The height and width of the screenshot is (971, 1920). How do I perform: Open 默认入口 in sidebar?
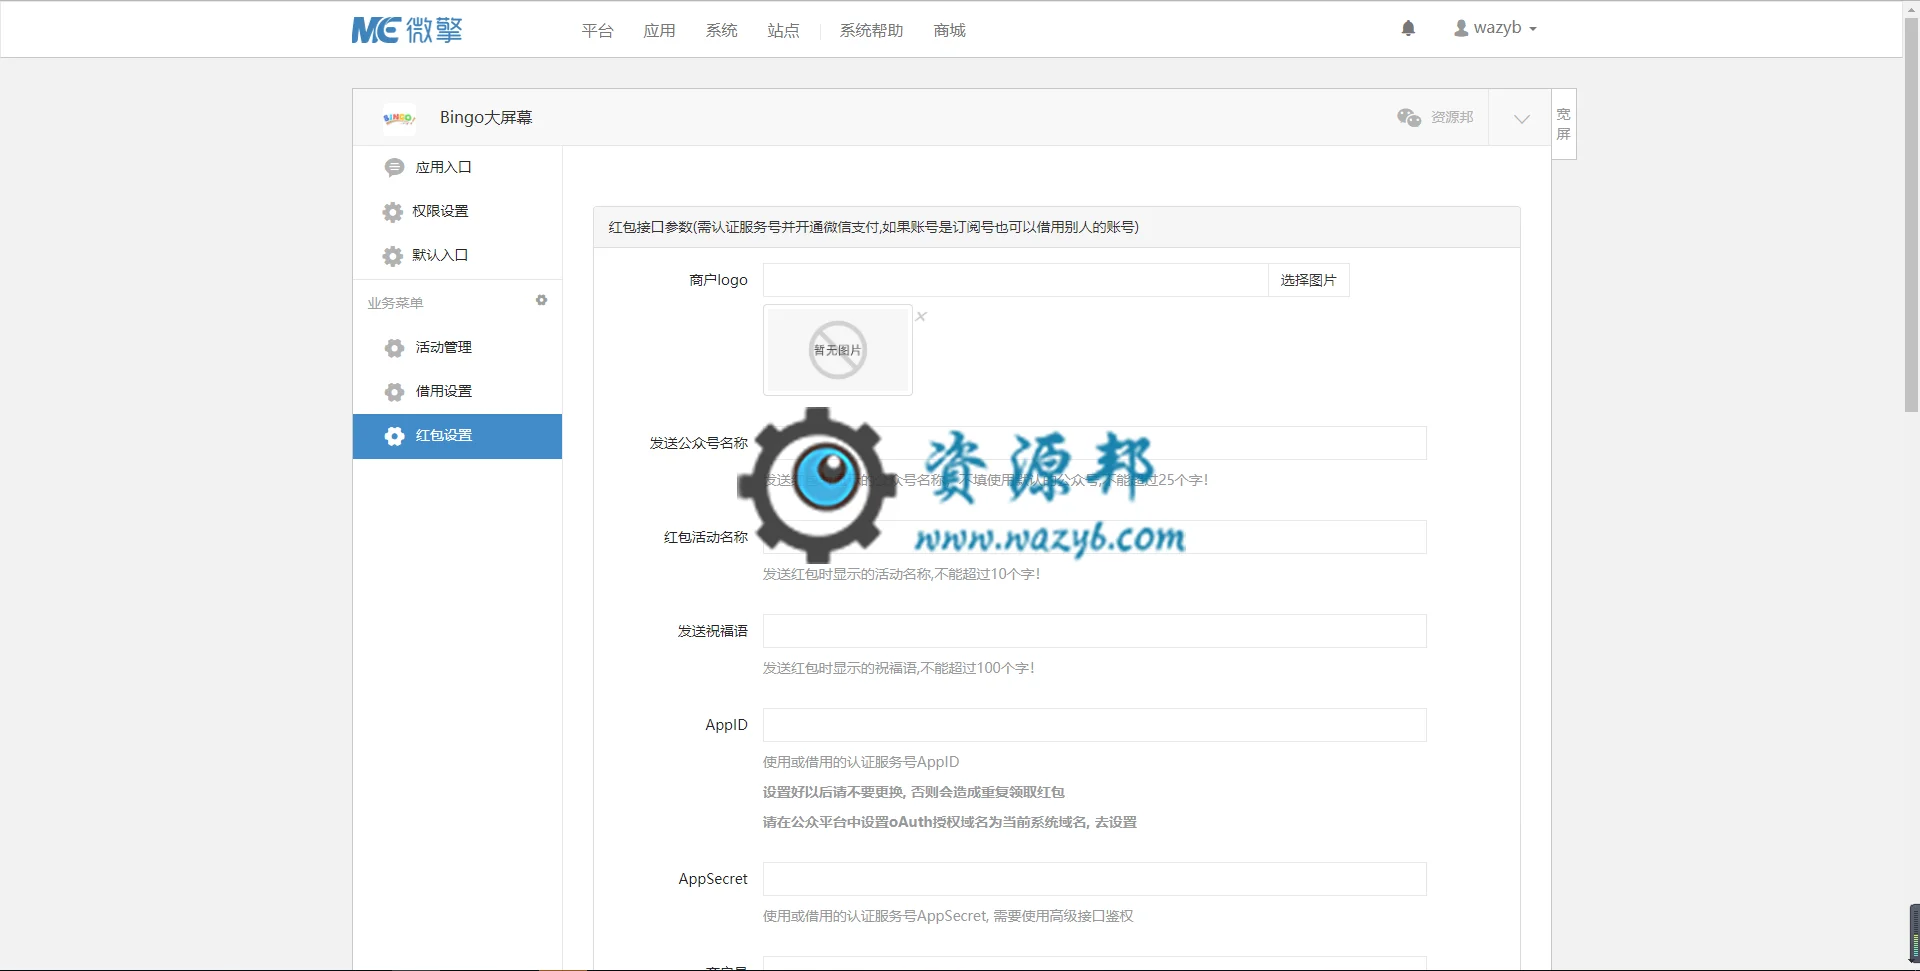click(x=457, y=255)
